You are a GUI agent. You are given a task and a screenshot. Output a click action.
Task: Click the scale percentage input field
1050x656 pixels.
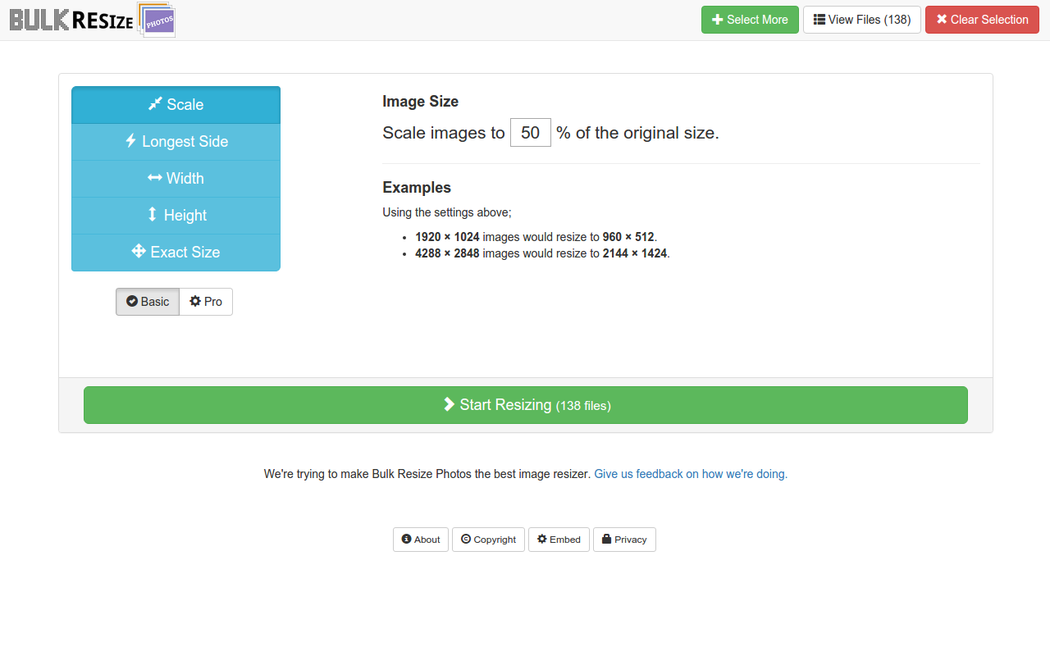pos(530,133)
